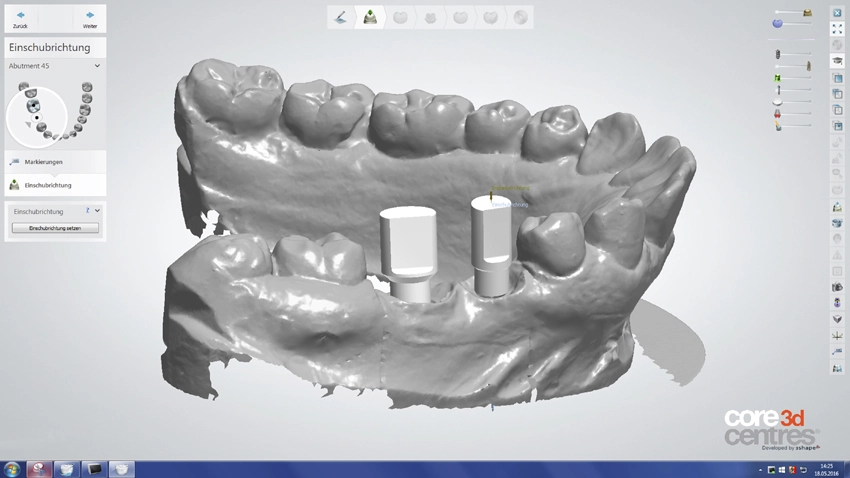Viewport: 850px width, 478px height.
Task: Open the Windows Start menu
Action: (13, 468)
